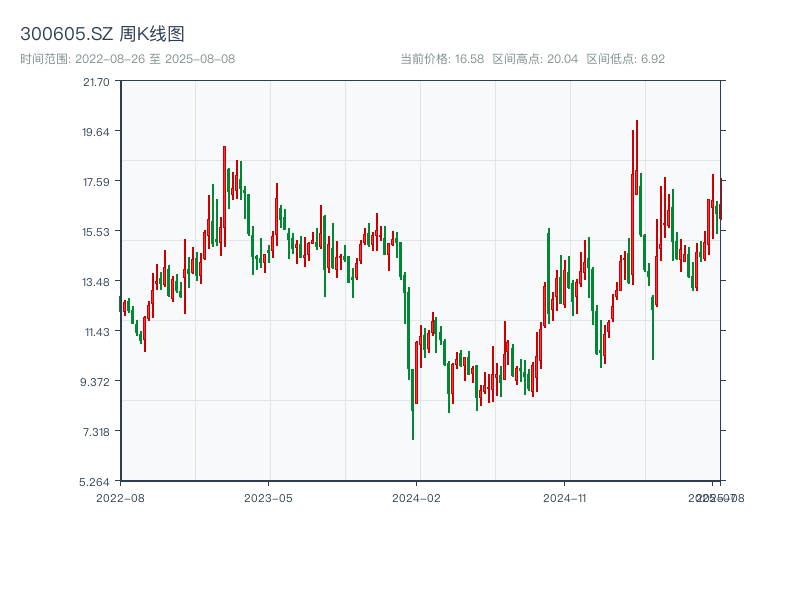Click the 2022-08 x-axis label
Viewport: 800px width, 600px height.
tap(120, 498)
